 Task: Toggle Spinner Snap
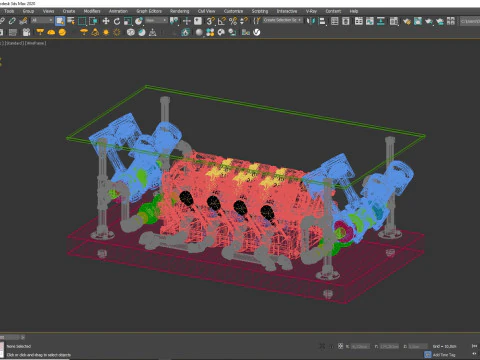pos(244,21)
